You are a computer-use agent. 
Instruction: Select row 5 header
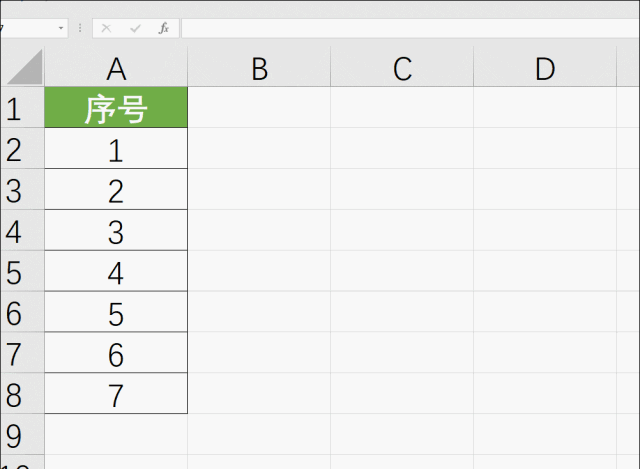pyautogui.click(x=22, y=271)
